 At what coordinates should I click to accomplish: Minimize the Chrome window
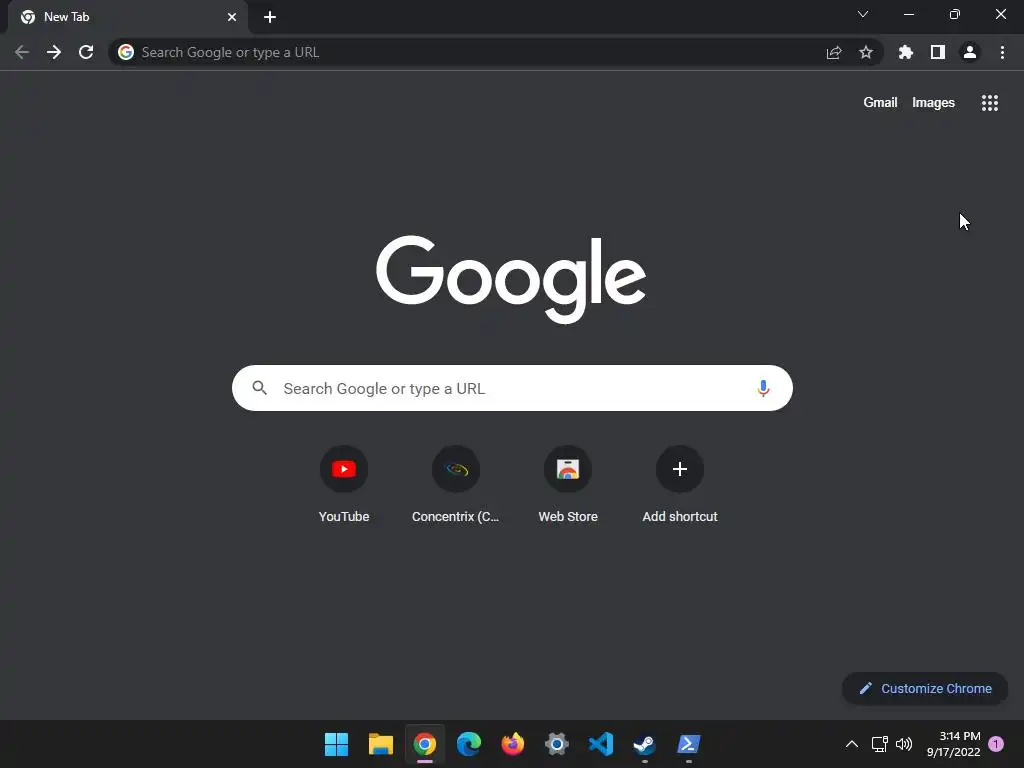908,14
